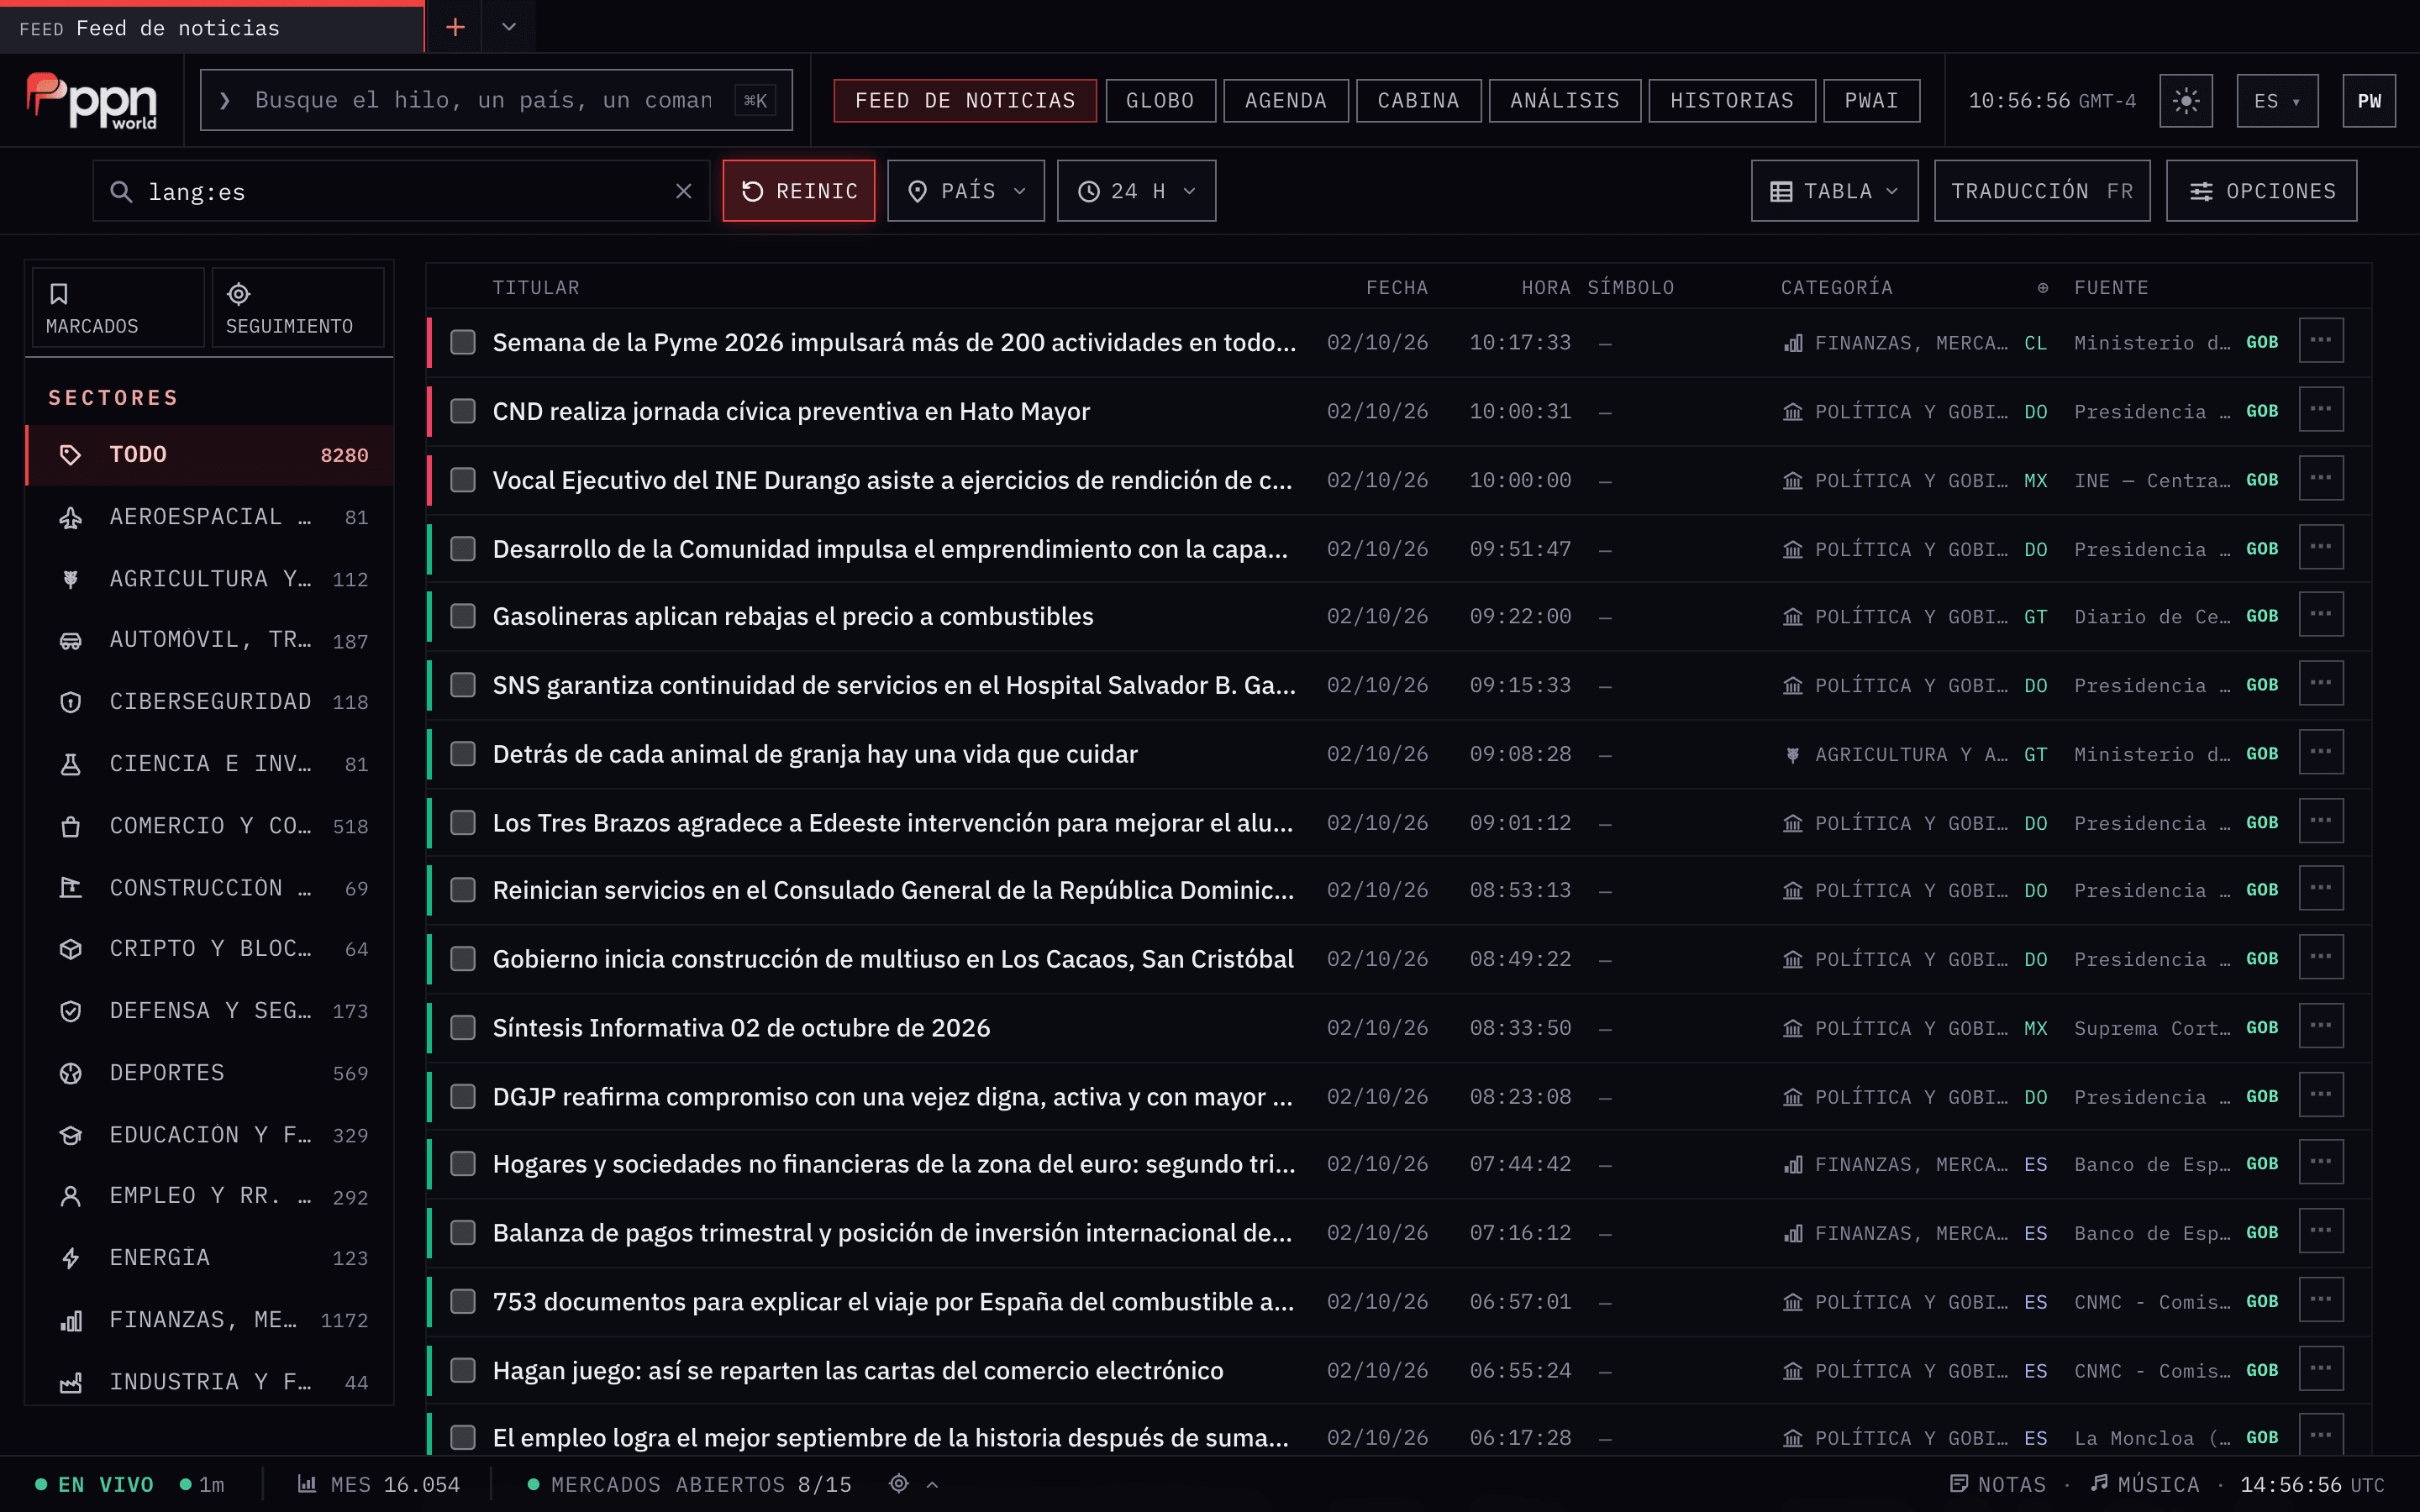This screenshot has width=2420, height=1512.
Task: Open more options for CND realiza jornada row
Action: [x=2321, y=410]
